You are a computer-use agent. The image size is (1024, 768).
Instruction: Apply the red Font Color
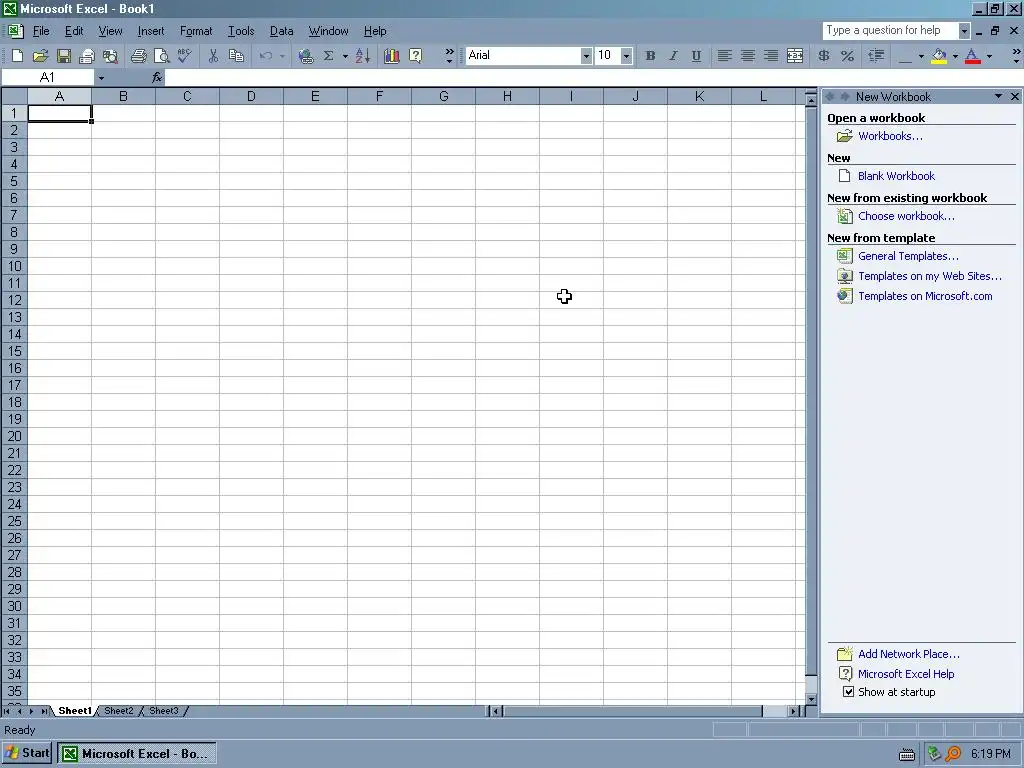tap(972, 56)
